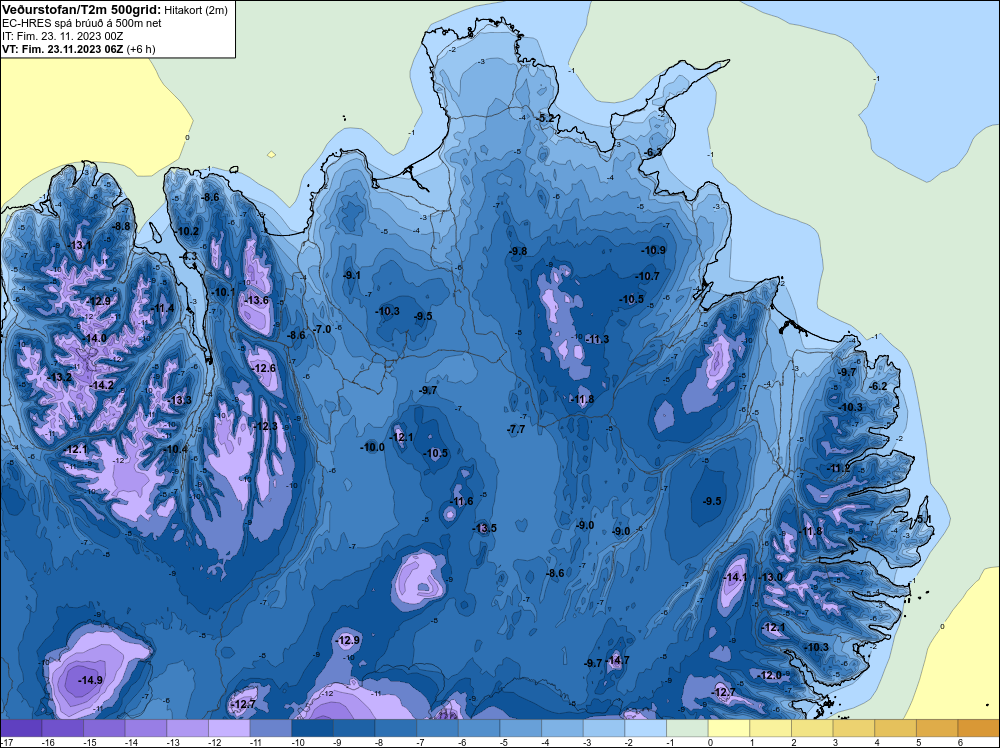Viewport: 1000px width, 748px height.
Task: Click the -11.4 temperature label
Action: tap(162, 309)
